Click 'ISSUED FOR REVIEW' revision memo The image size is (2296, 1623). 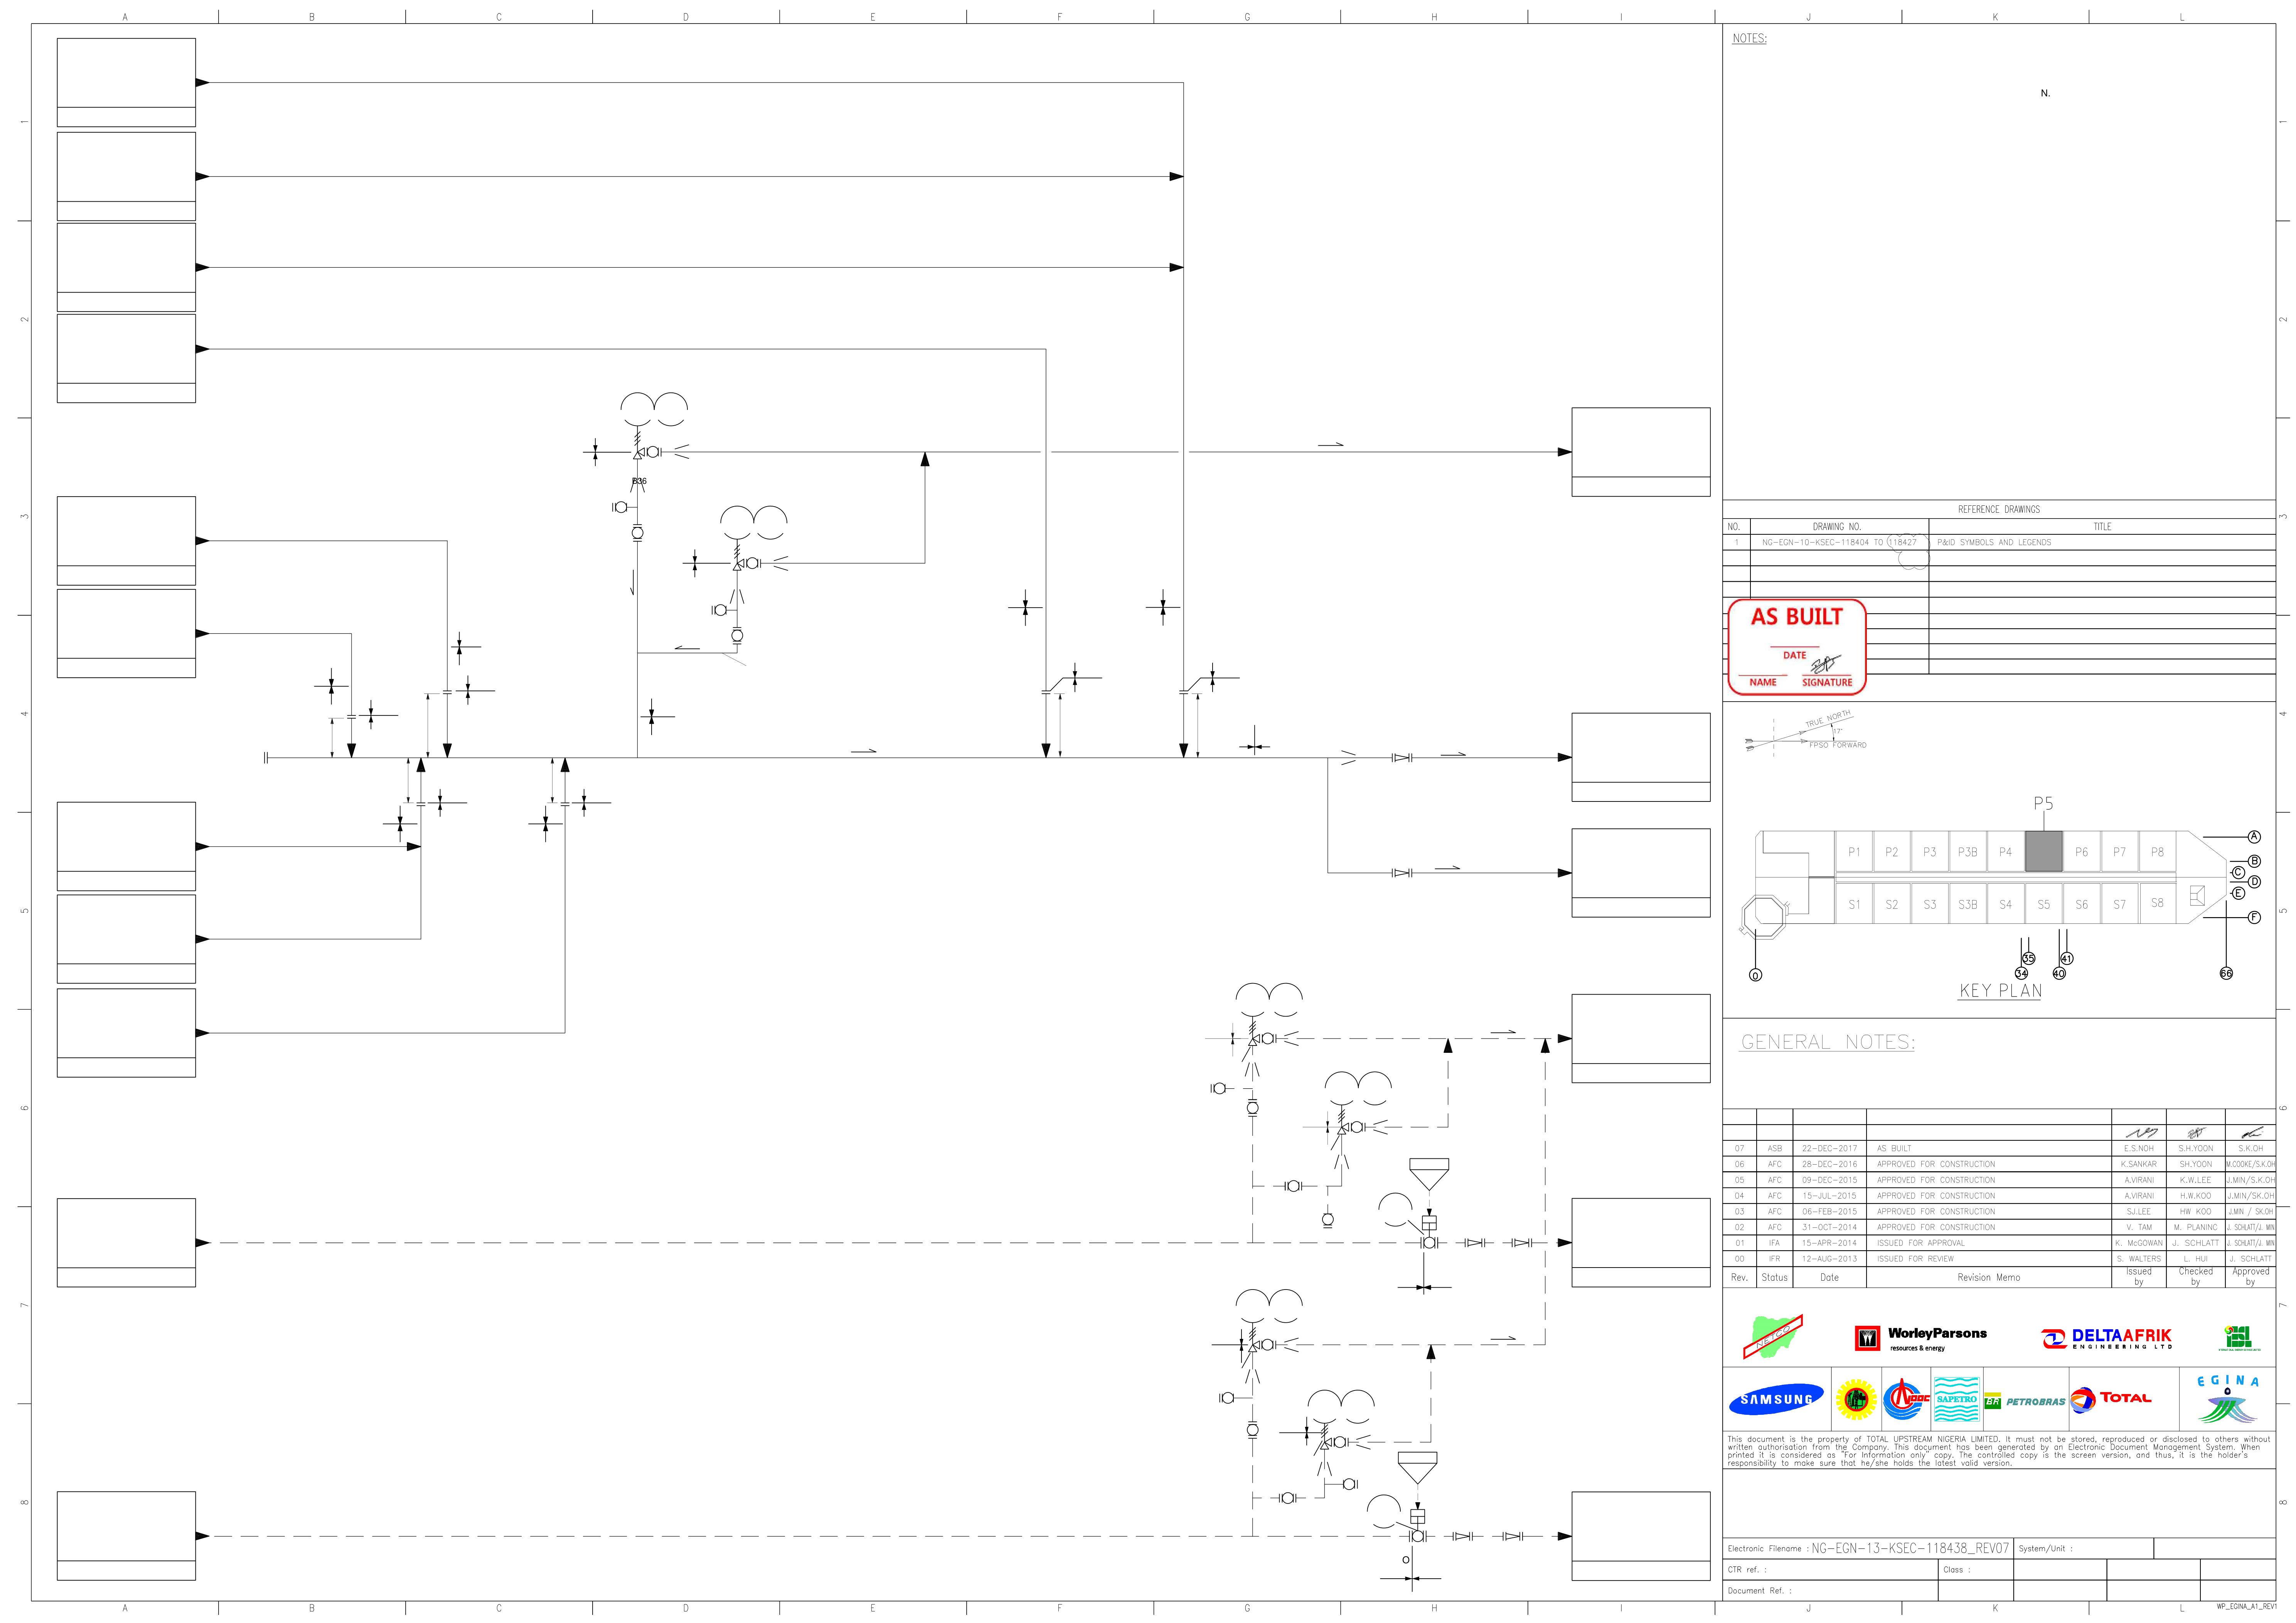(x=1915, y=1259)
